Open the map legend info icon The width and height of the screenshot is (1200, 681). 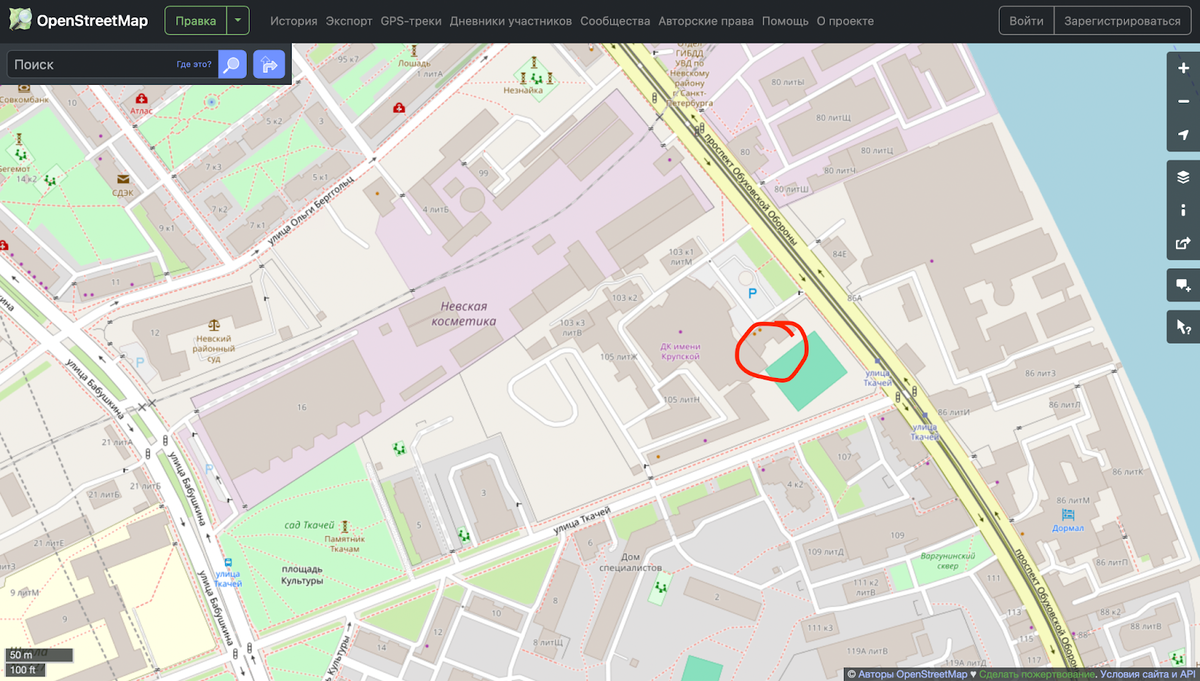pos(1184,210)
